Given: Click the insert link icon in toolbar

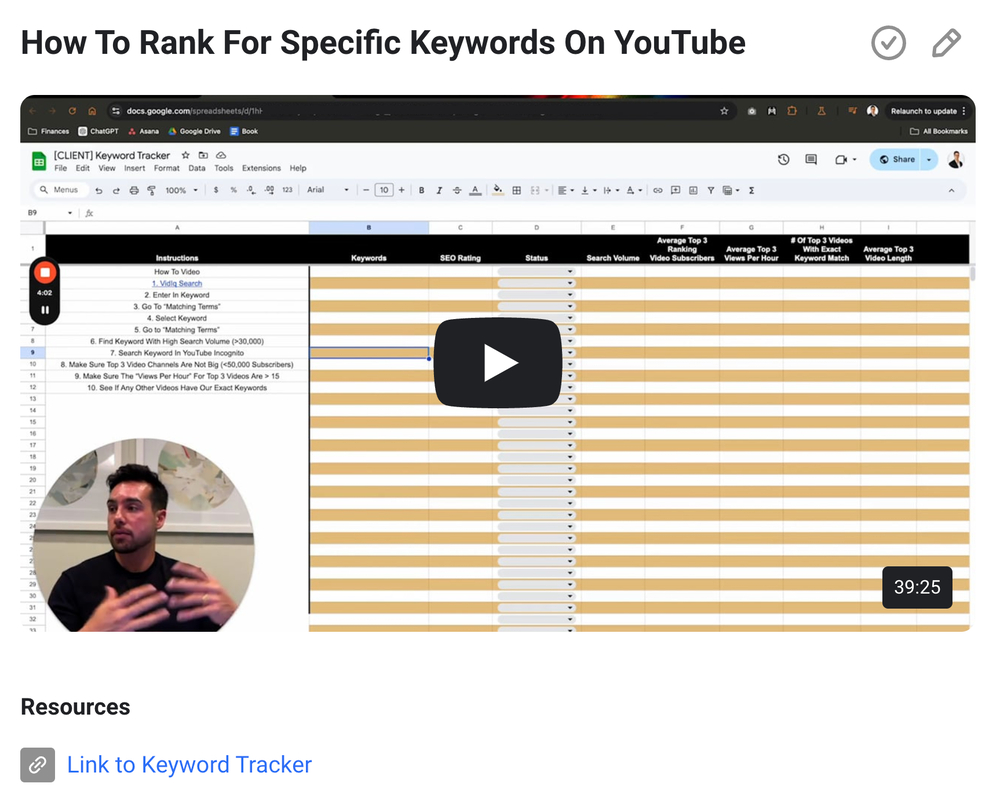Looking at the screenshot, I should tap(658, 190).
